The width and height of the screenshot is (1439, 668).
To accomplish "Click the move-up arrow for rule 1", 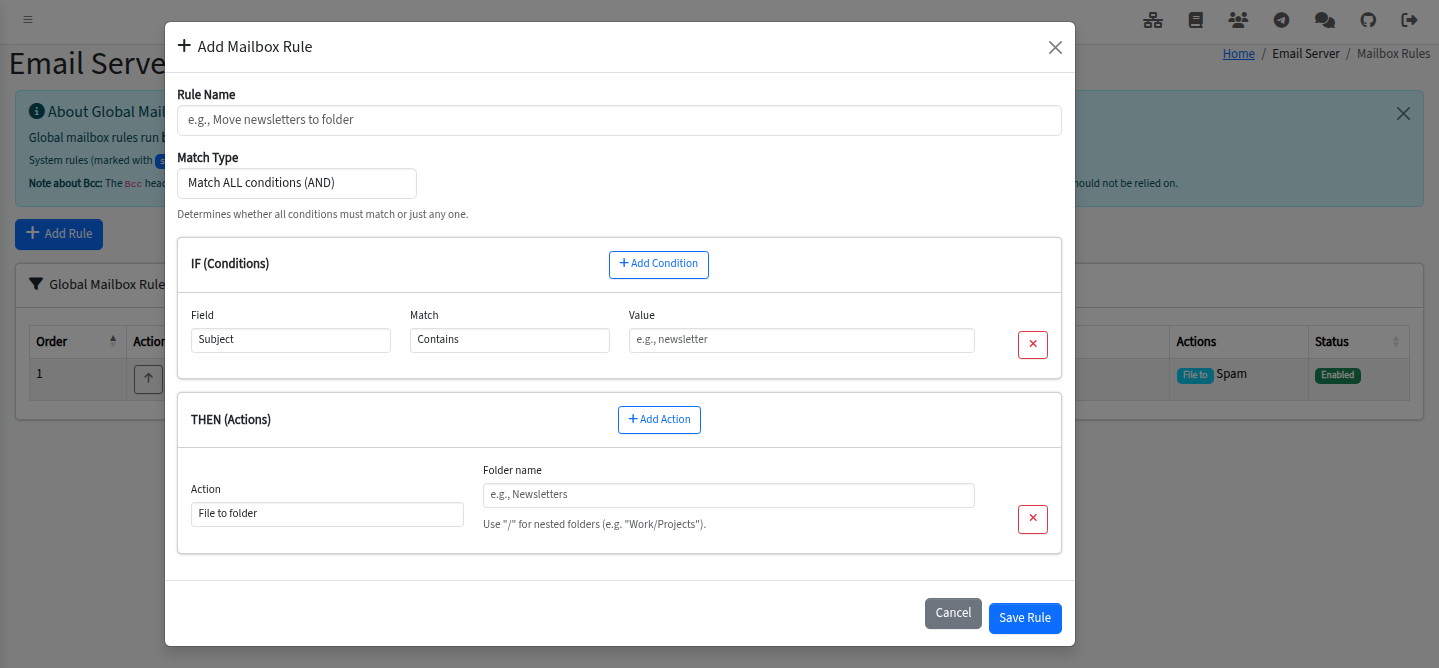I will [148, 379].
